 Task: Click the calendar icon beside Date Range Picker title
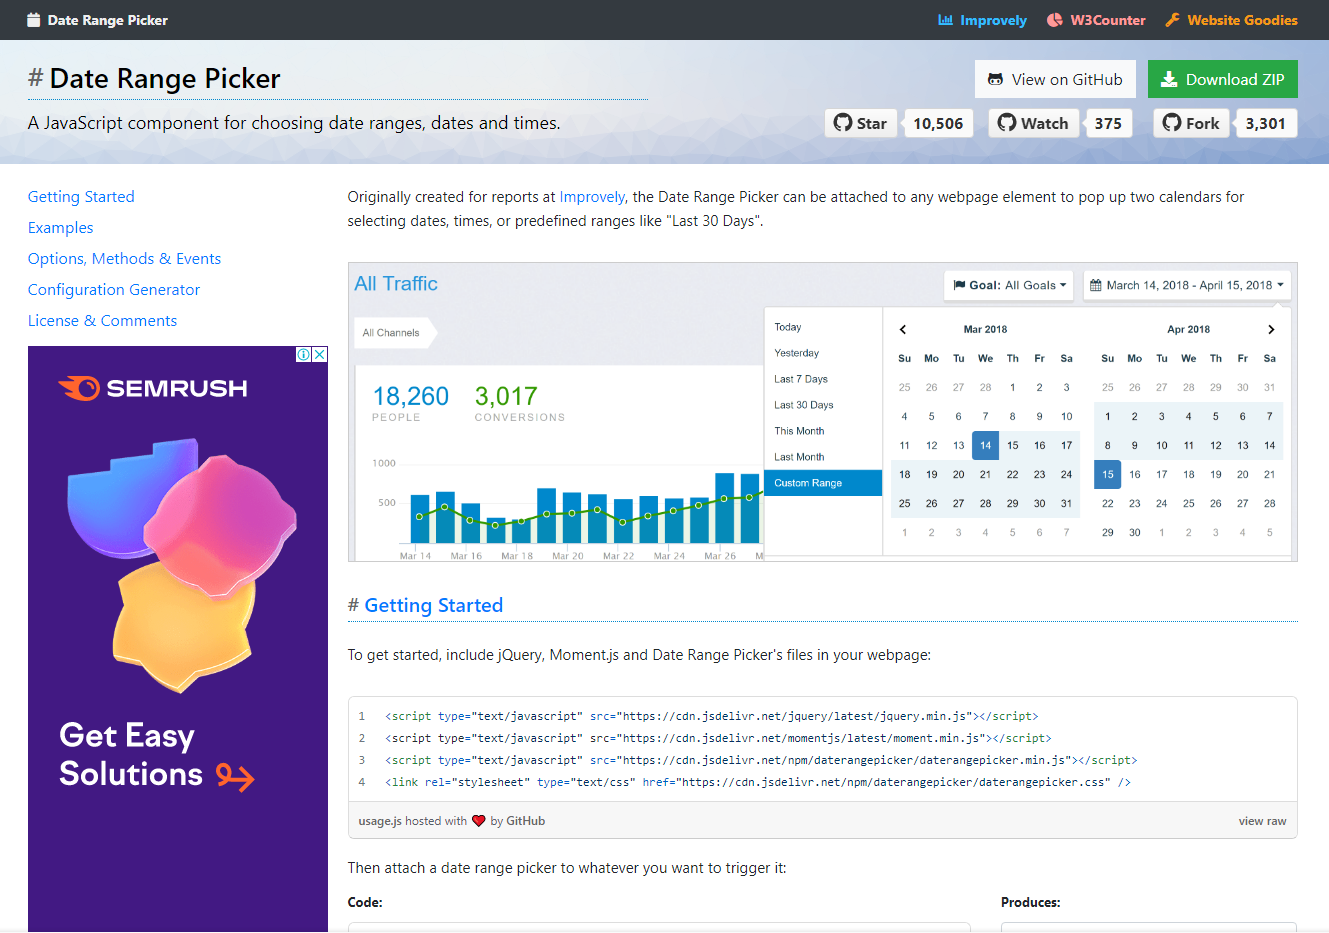33,20
